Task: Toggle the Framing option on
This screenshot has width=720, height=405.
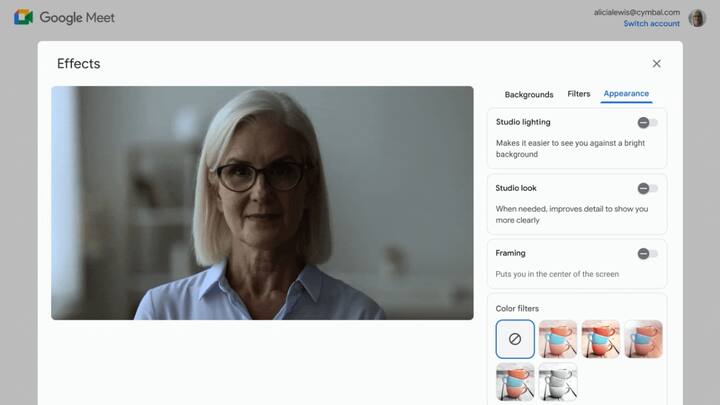Action: click(647, 254)
